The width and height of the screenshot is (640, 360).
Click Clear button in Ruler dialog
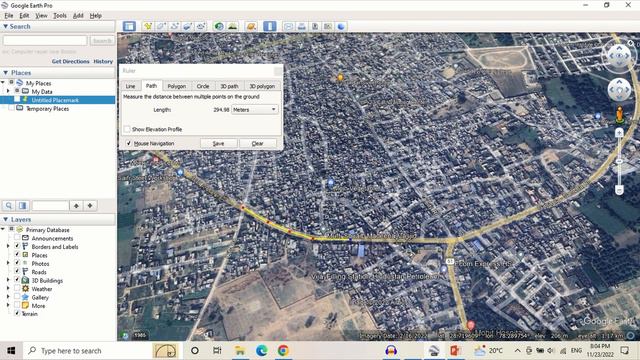pyautogui.click(x=258, y=143)
